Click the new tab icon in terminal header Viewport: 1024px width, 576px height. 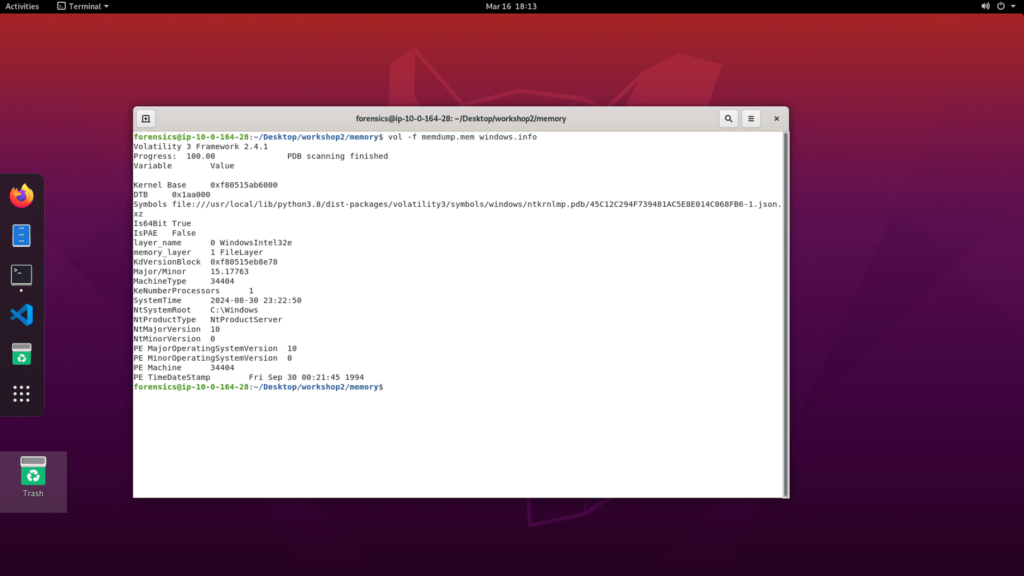[x=146, y=118]
